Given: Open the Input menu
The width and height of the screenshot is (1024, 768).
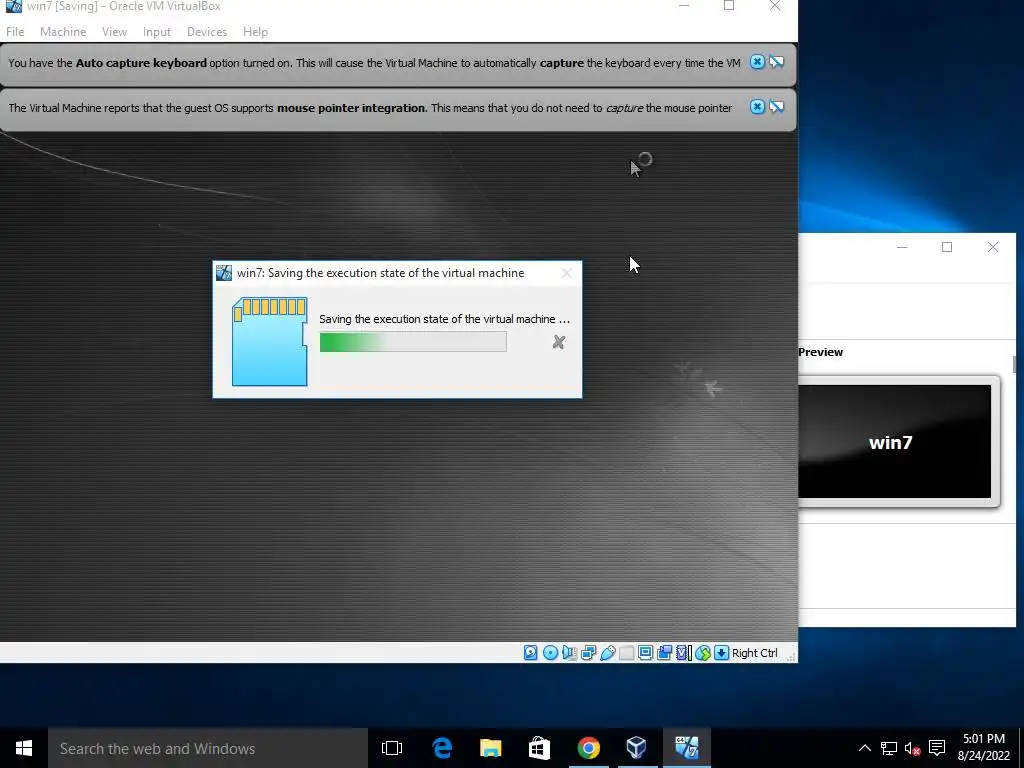Looking at the screenshot, I should click(157, 31).
